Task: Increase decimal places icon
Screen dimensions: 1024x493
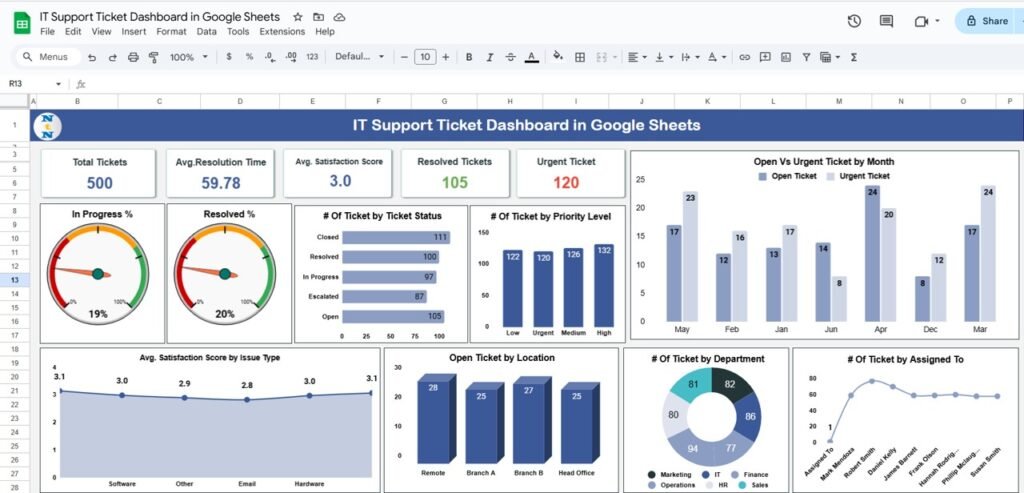Action: tap(291, 57)
